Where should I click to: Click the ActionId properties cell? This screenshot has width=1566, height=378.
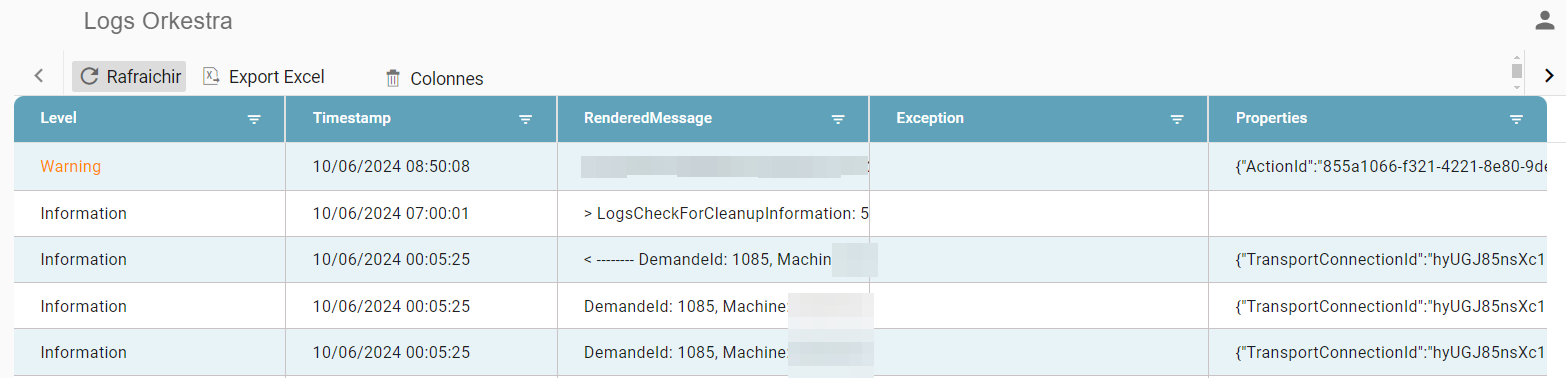point(1378,166)
